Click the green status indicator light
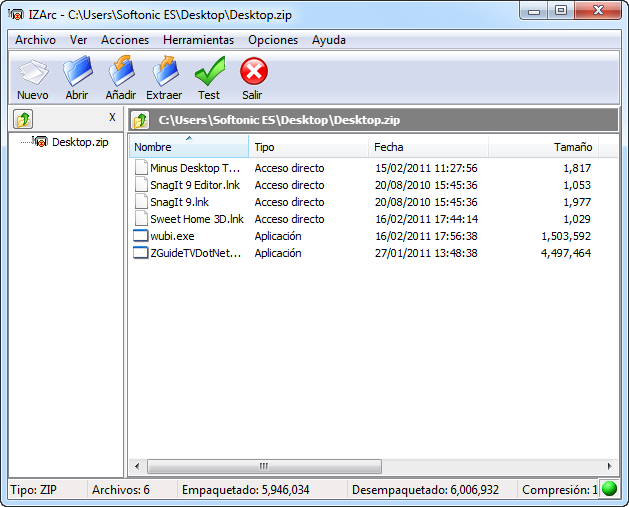629x507 pixels. click(609, 489)
